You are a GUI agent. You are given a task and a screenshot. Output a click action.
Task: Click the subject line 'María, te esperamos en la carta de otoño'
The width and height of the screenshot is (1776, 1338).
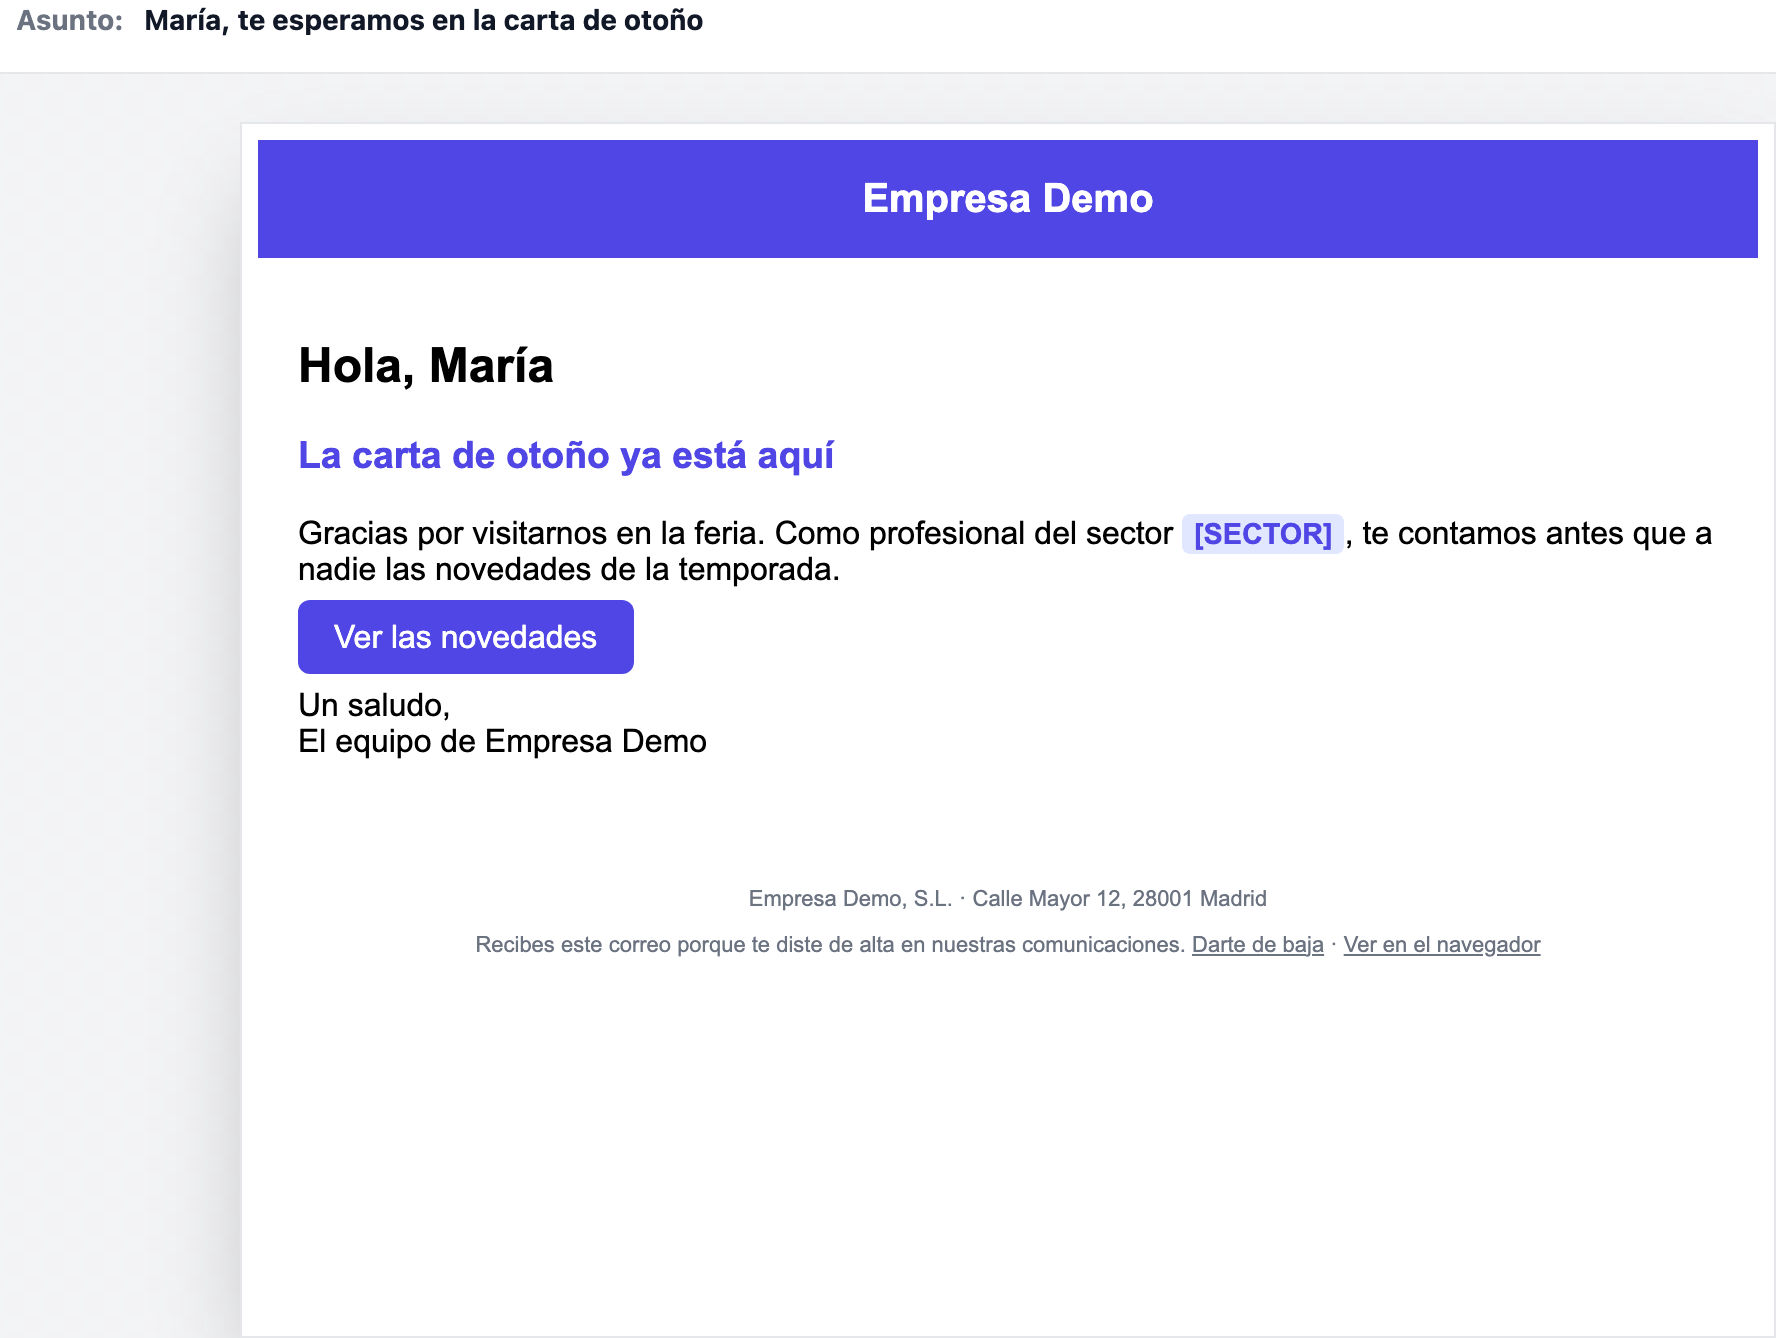tap(424, 21)
